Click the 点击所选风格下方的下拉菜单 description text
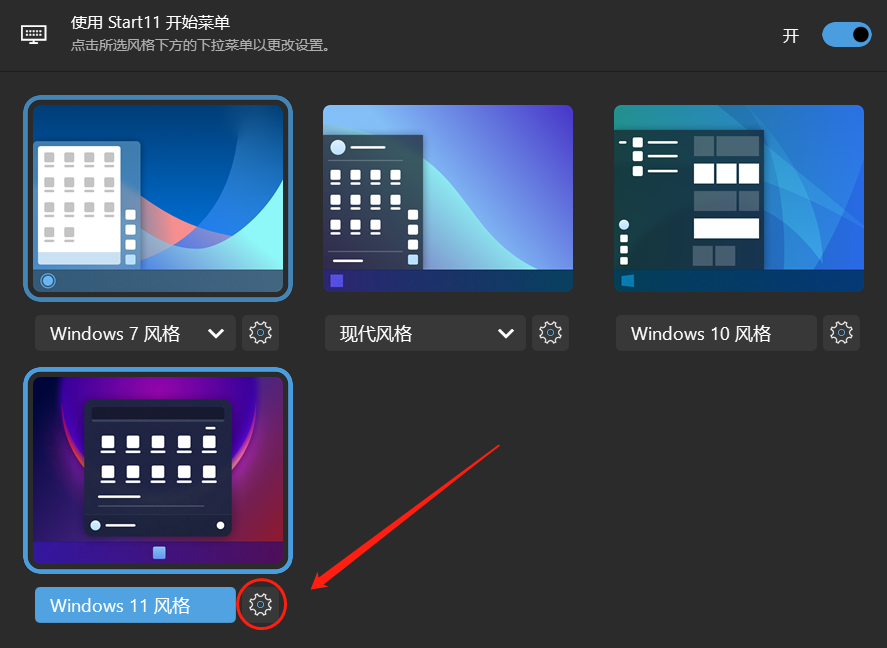 (200, 45)
